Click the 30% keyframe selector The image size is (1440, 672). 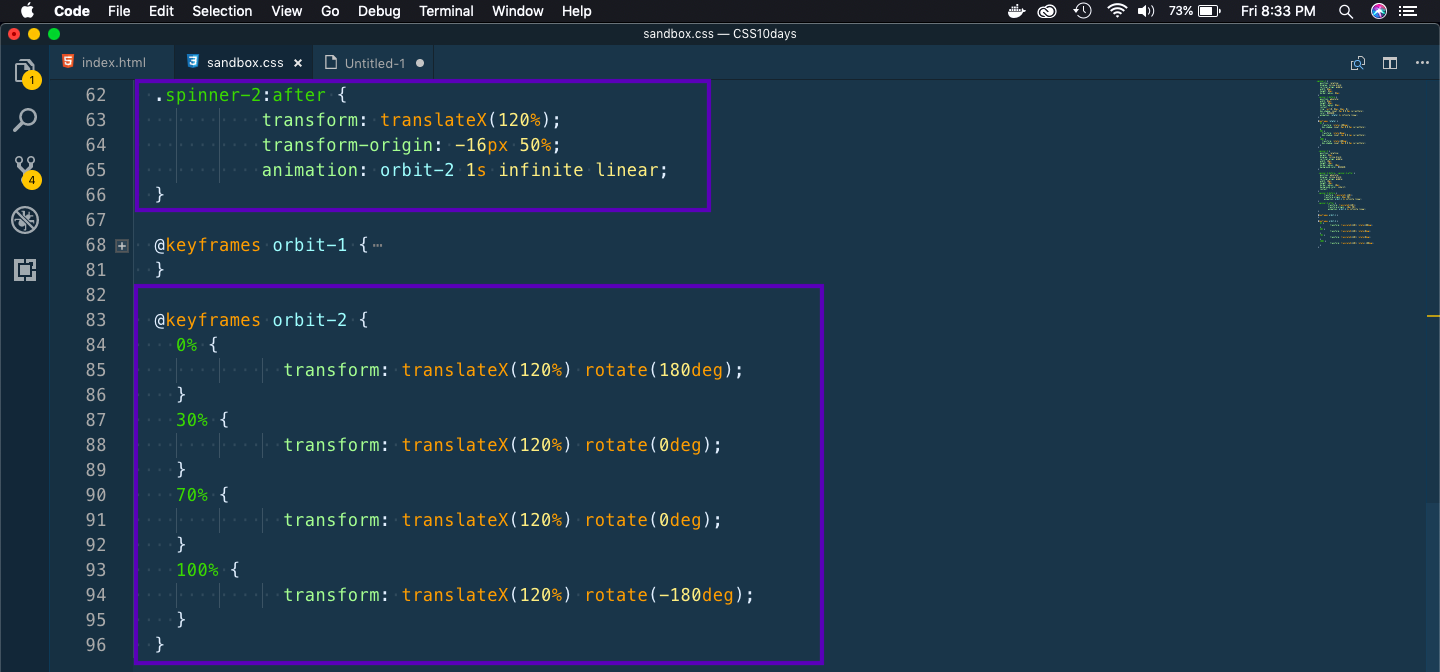(x=192, y=420)
